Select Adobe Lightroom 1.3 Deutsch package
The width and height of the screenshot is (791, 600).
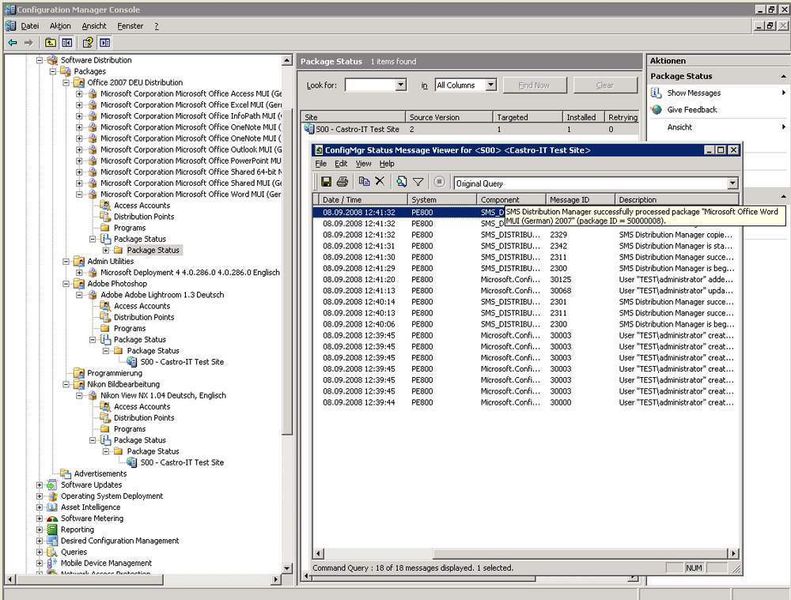[162, 295]
